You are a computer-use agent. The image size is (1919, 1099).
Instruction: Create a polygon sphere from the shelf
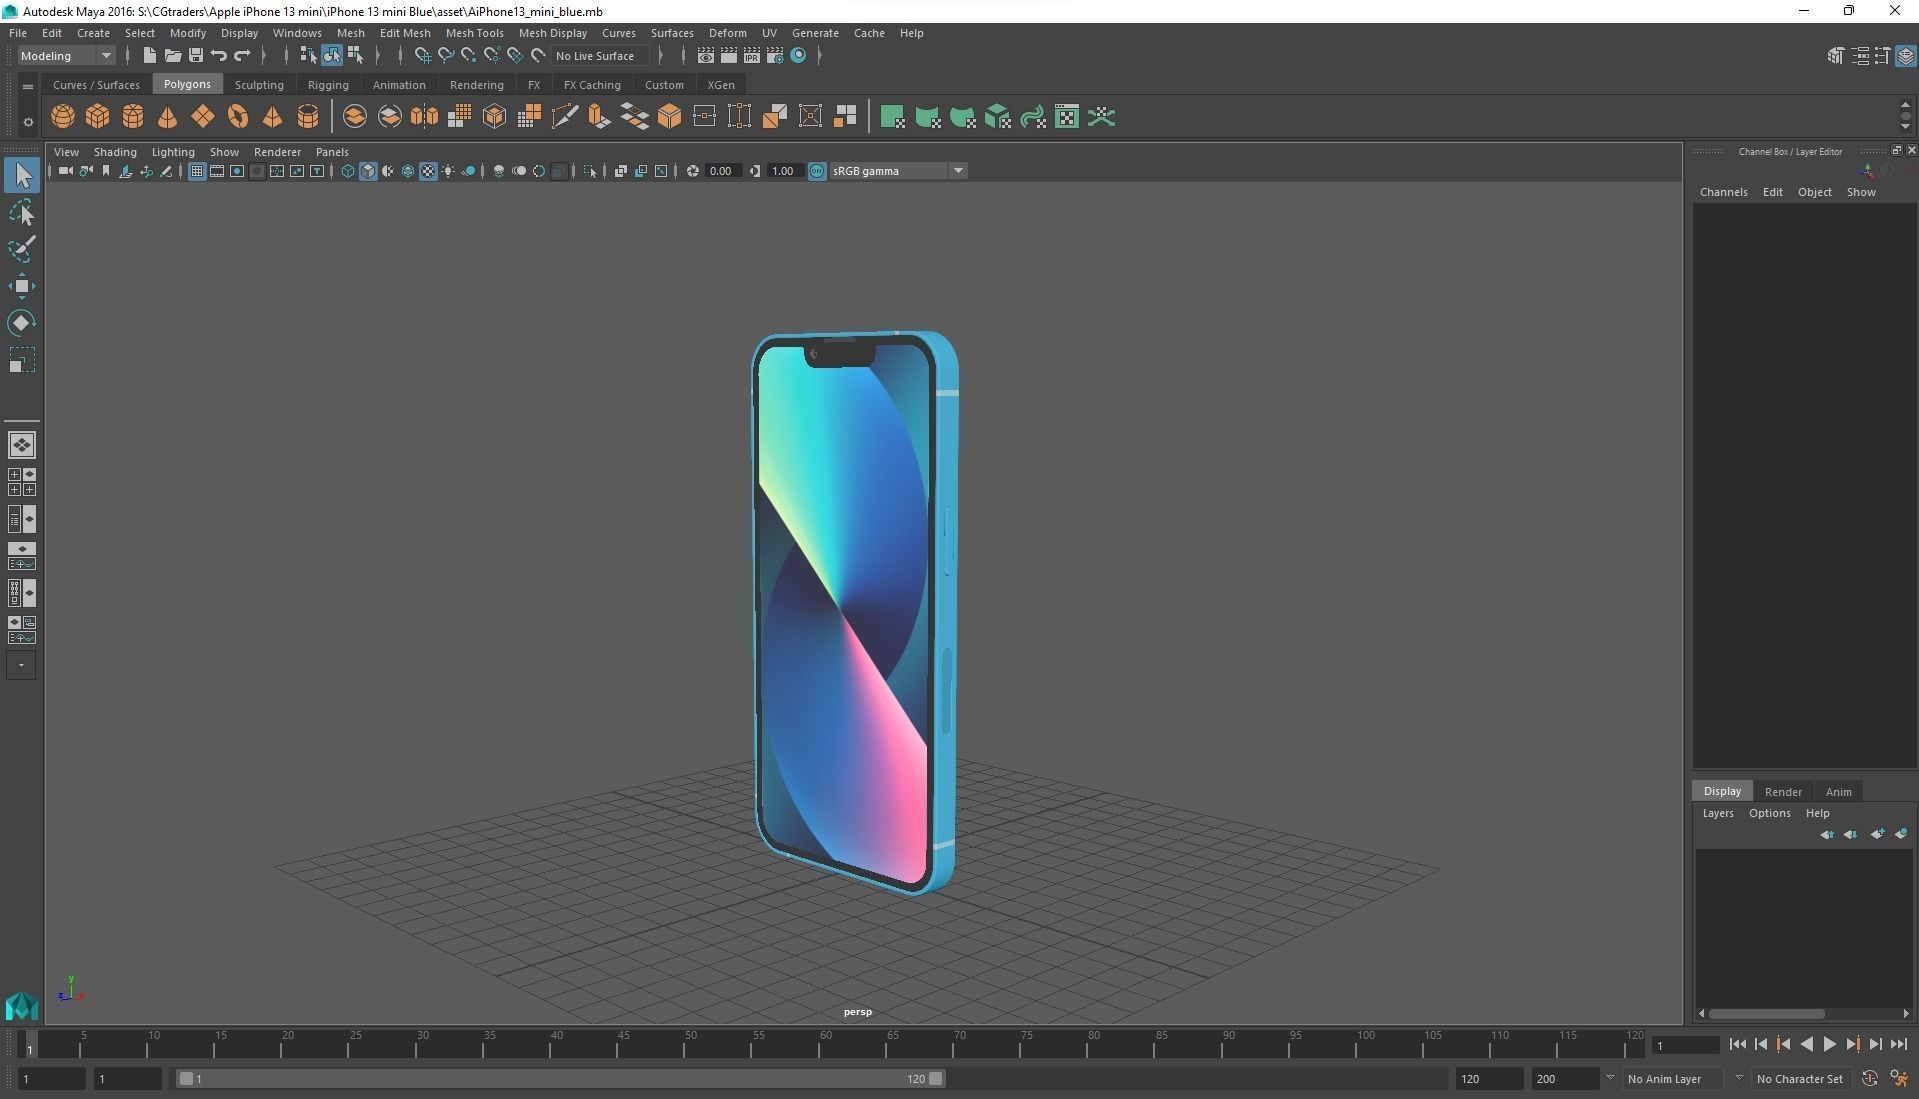[x=63, y=117]
